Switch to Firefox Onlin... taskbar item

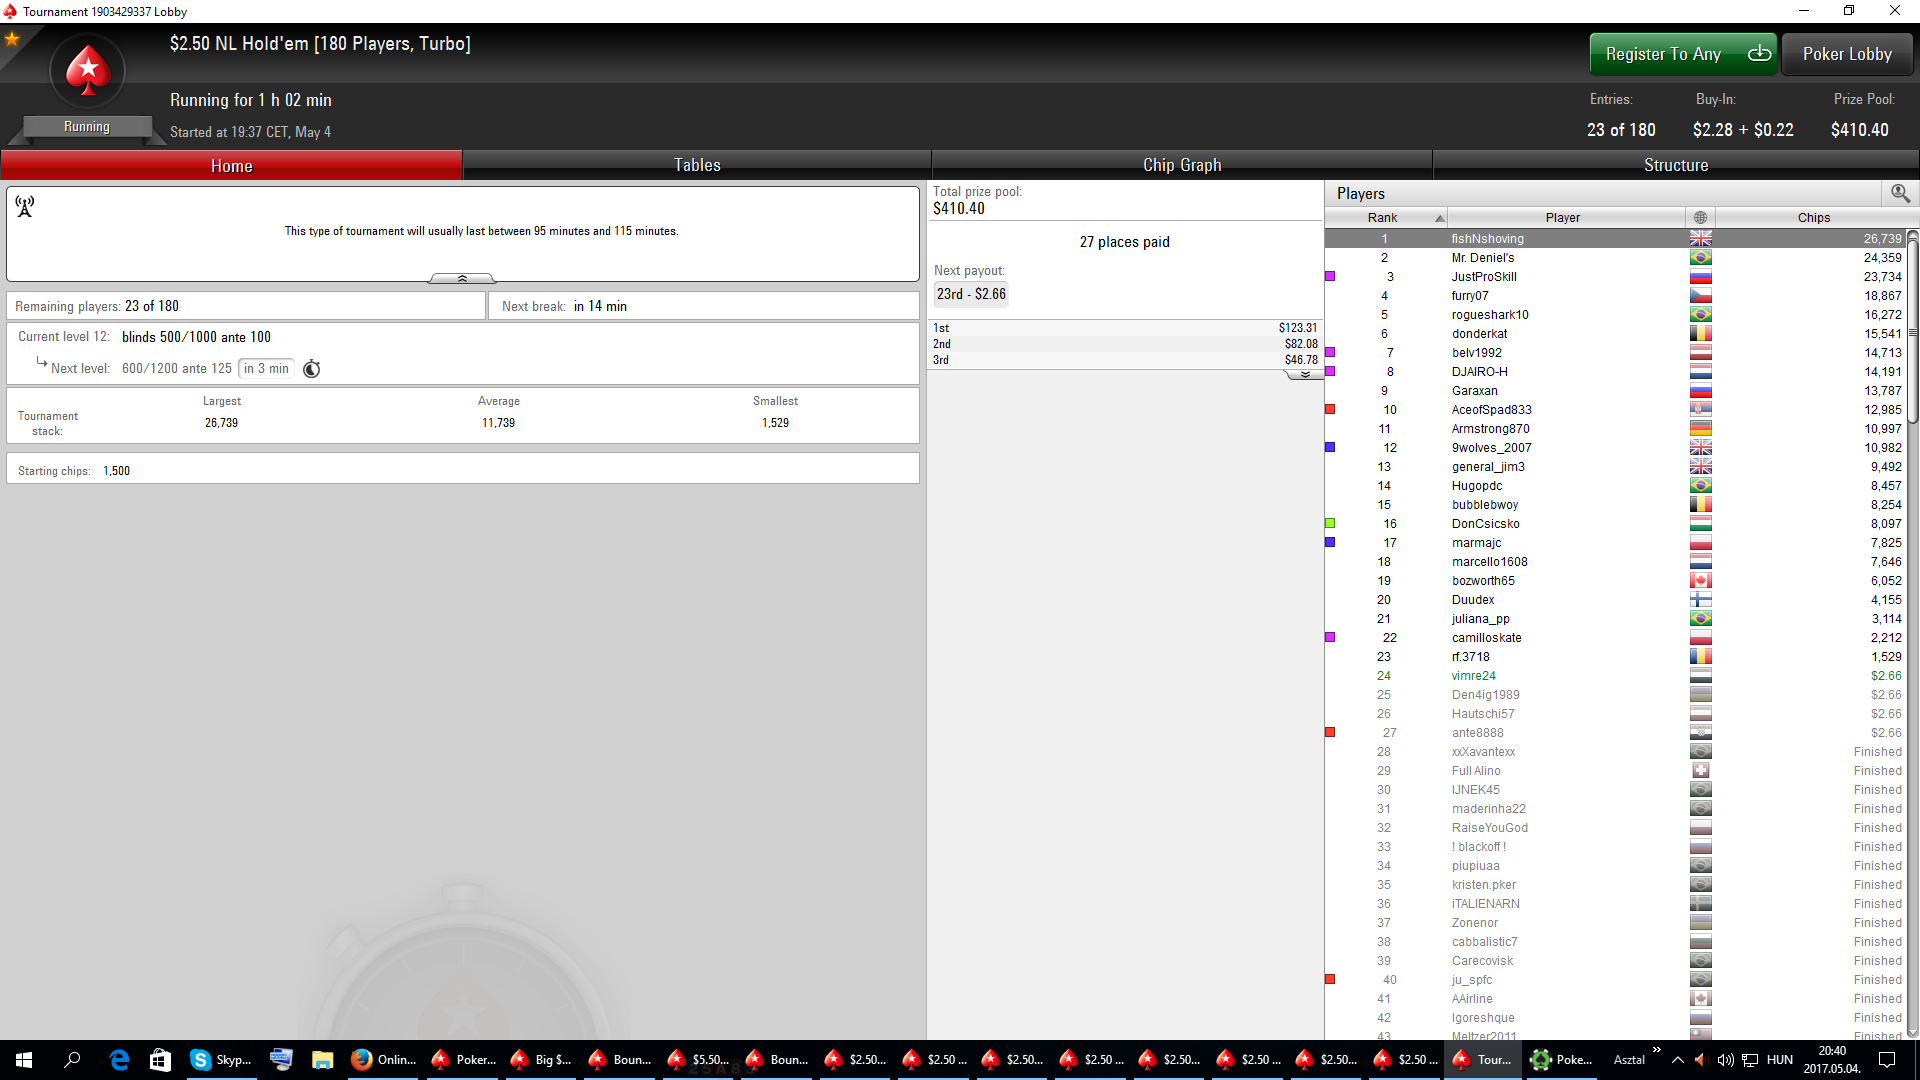tap(384, 1060)
